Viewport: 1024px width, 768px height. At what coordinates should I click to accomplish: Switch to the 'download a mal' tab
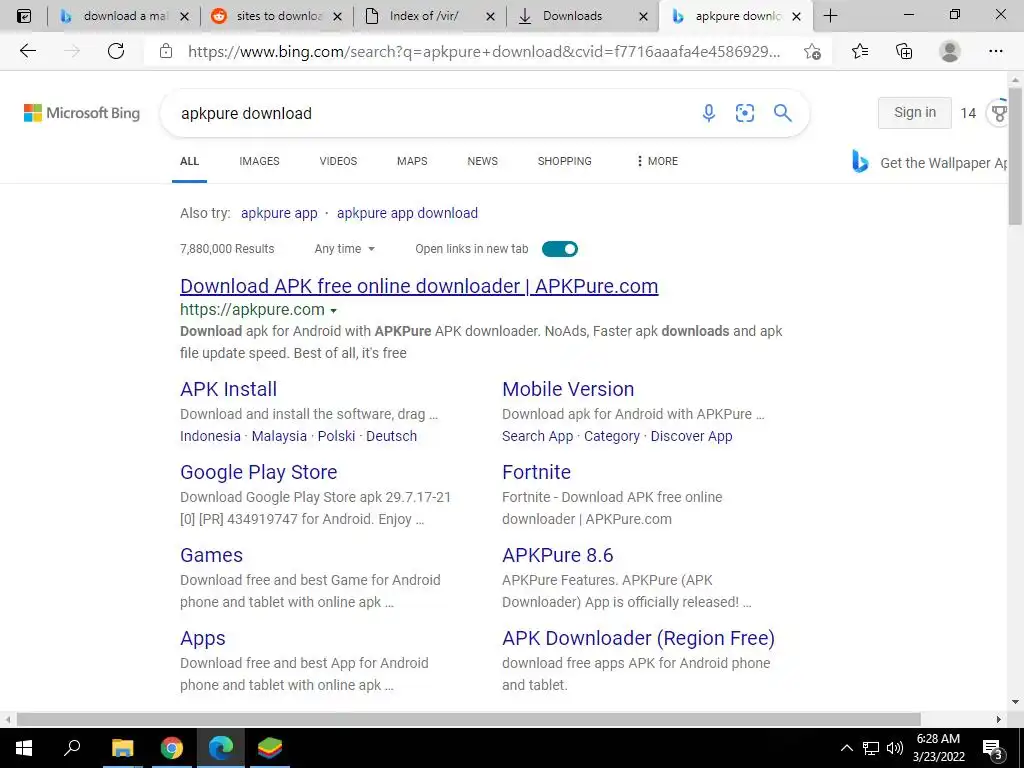pyautogui.click(x=124, y=16)
